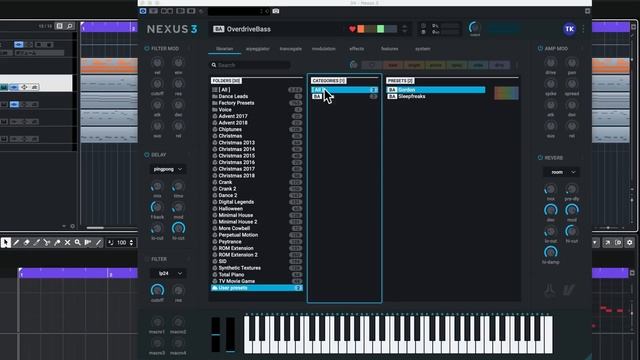The width and height of the screenshot is (640, 360).
Task: Open the Voice folder
Action: coord(257,109)
